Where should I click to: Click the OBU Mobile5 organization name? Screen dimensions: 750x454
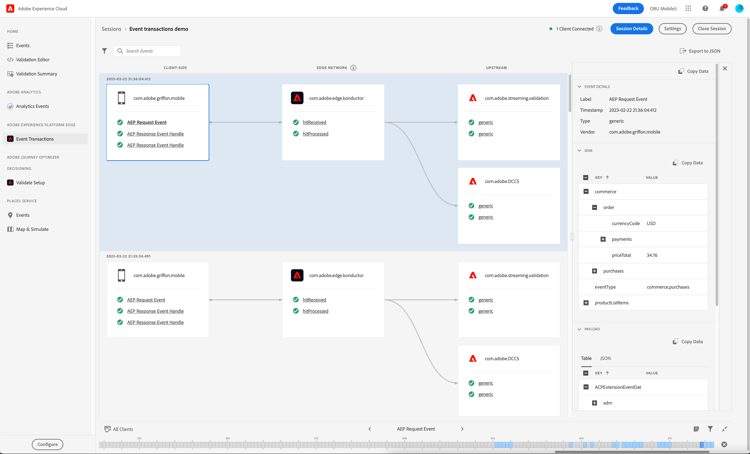[x=663, y=9]
